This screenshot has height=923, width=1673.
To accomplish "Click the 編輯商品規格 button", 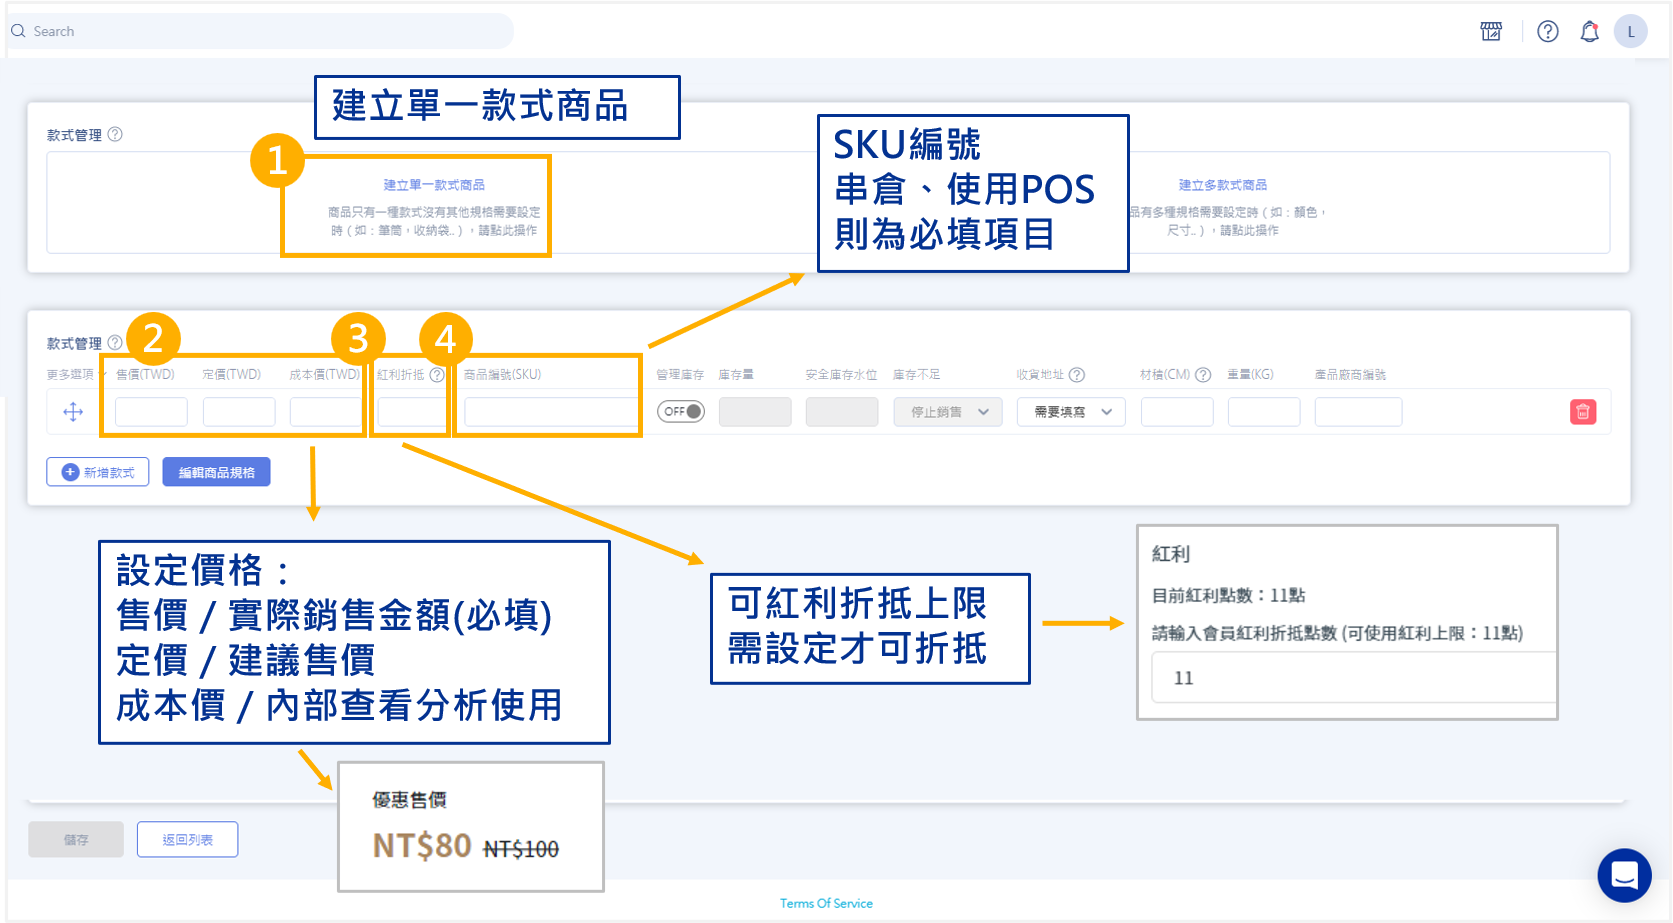I will pyautogui.click(x=216, y=472).
